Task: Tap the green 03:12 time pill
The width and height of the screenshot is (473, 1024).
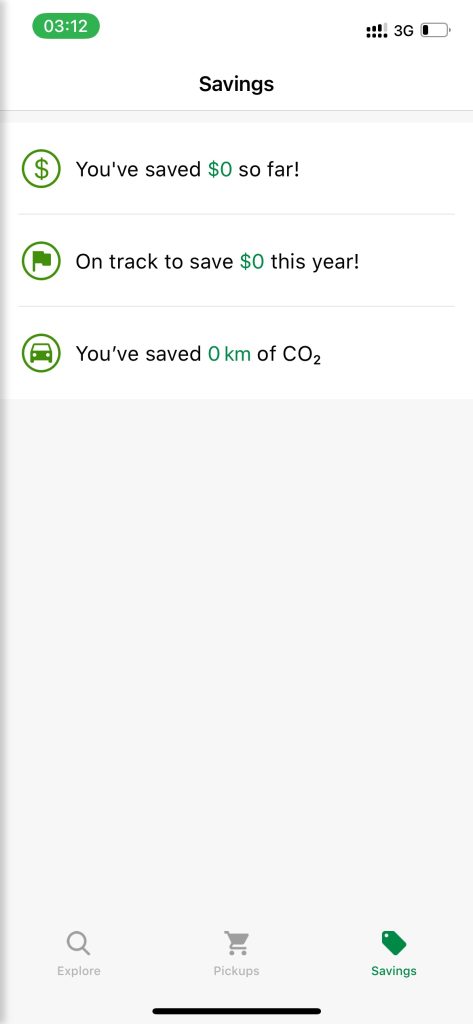Action: pyautogui.click(x=66, y=26)
